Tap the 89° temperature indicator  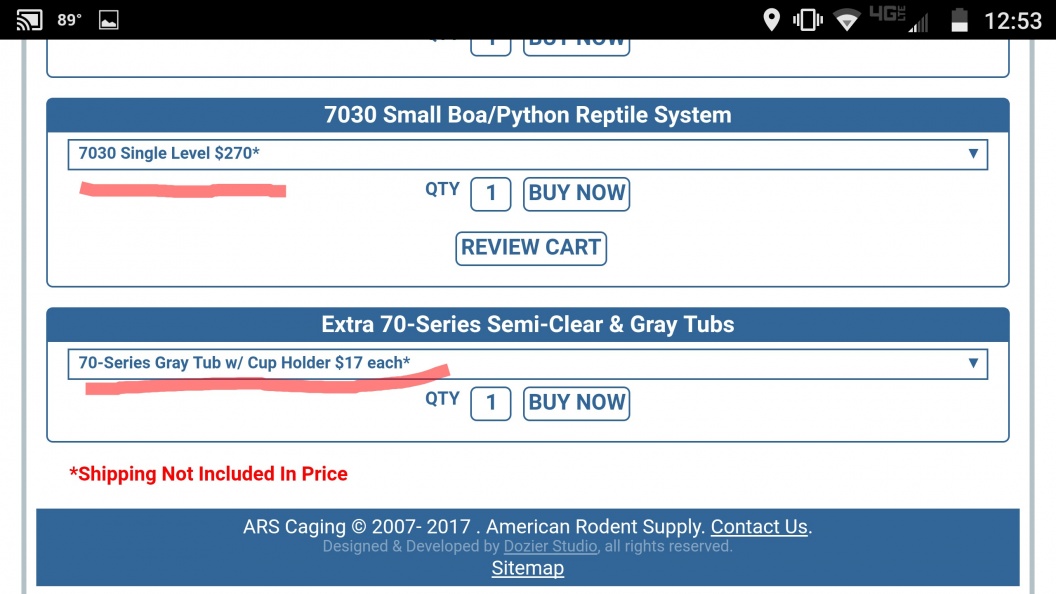(x=69, y=20)
